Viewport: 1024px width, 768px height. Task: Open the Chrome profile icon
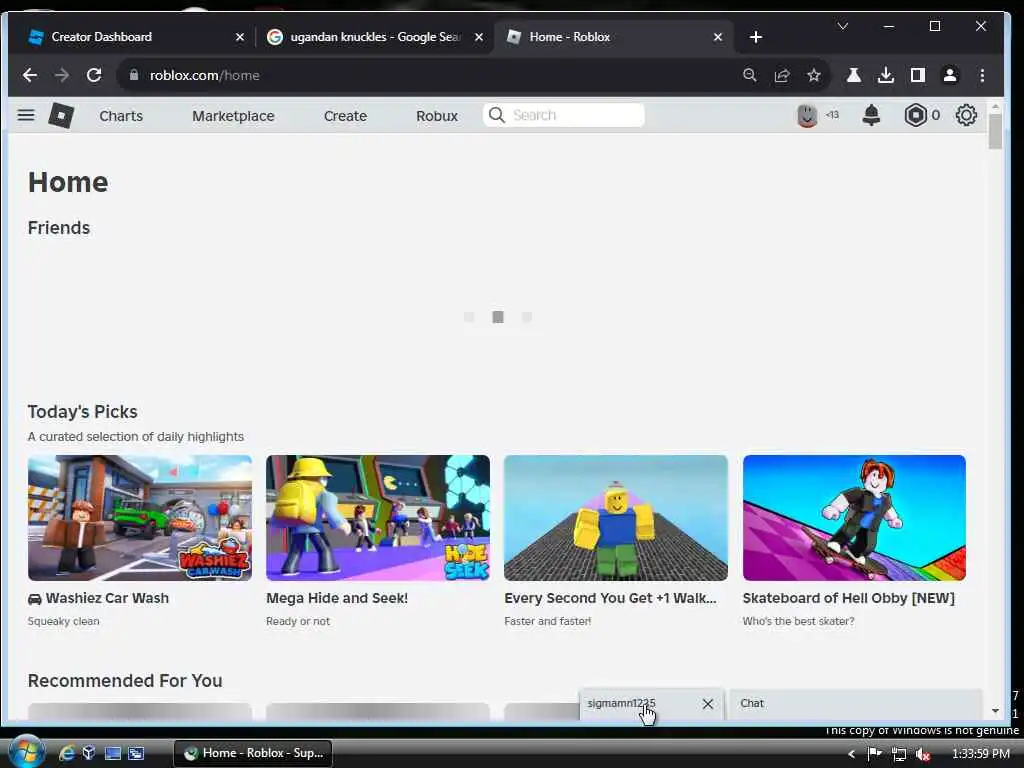(950, 75)
